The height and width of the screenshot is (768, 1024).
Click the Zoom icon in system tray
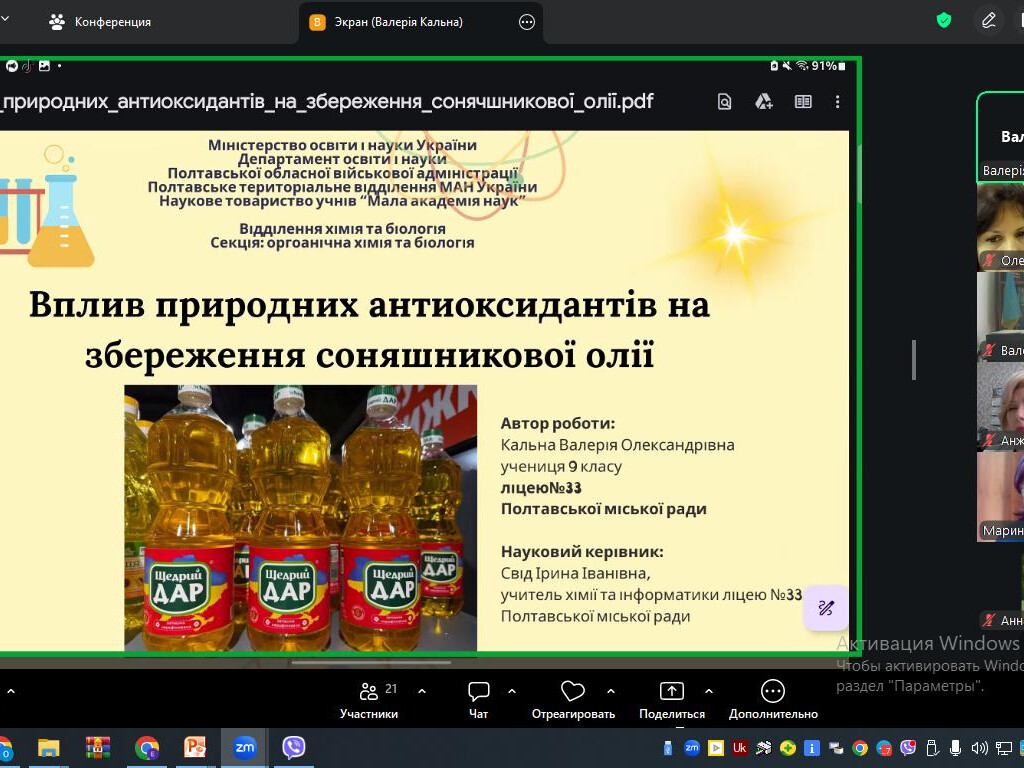point(692,748)
